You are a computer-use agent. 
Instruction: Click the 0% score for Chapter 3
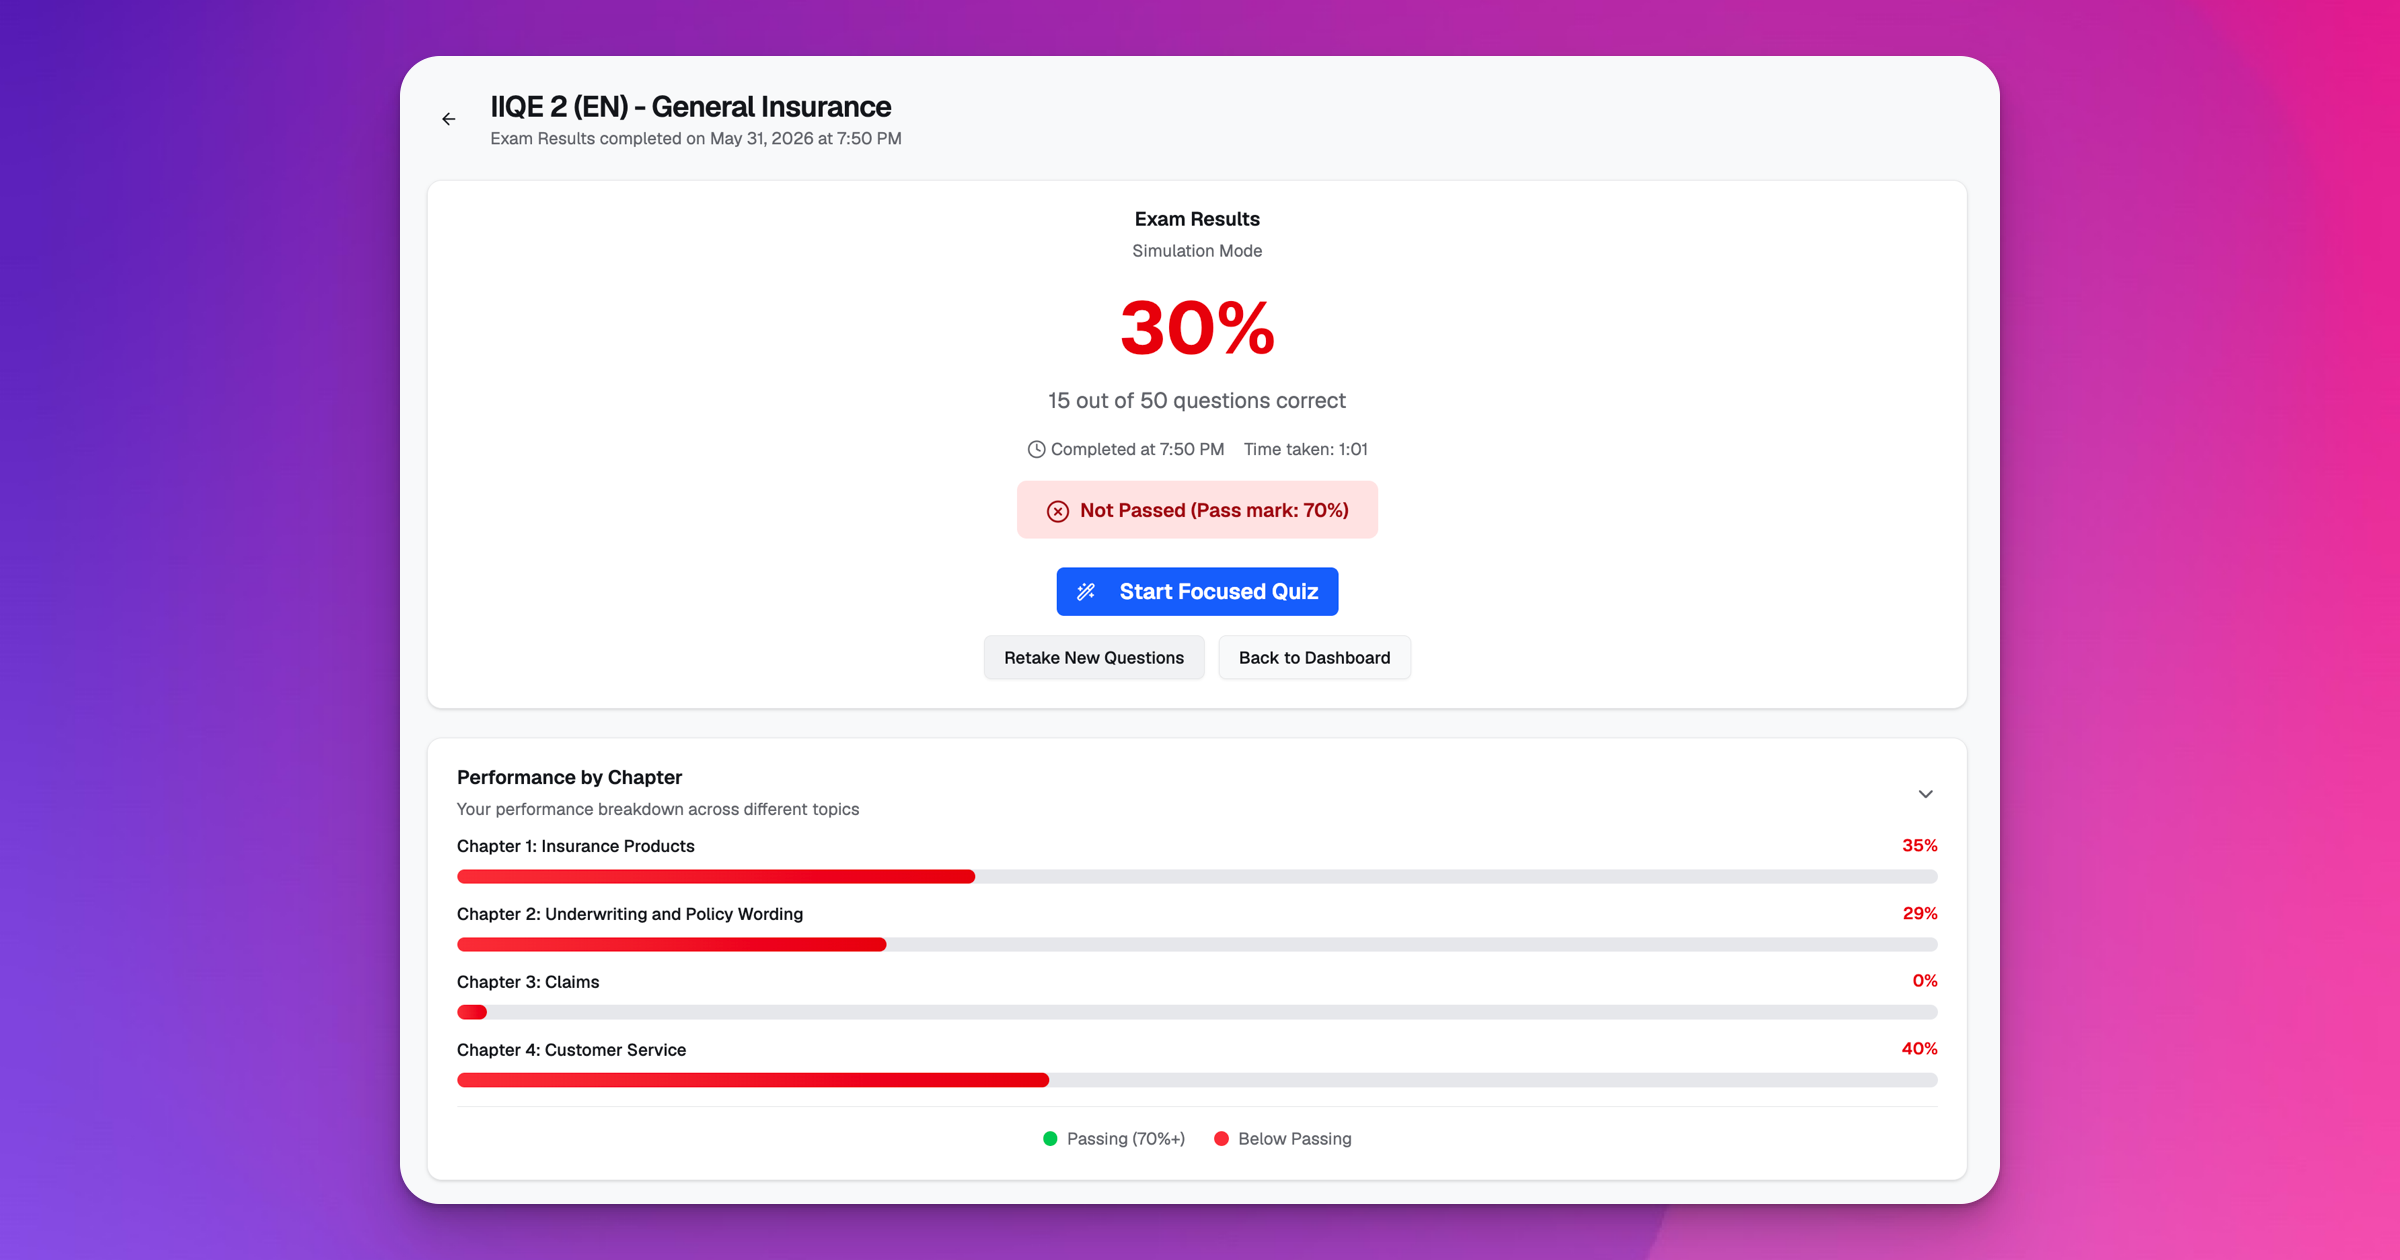click(x=1924, y=981)
